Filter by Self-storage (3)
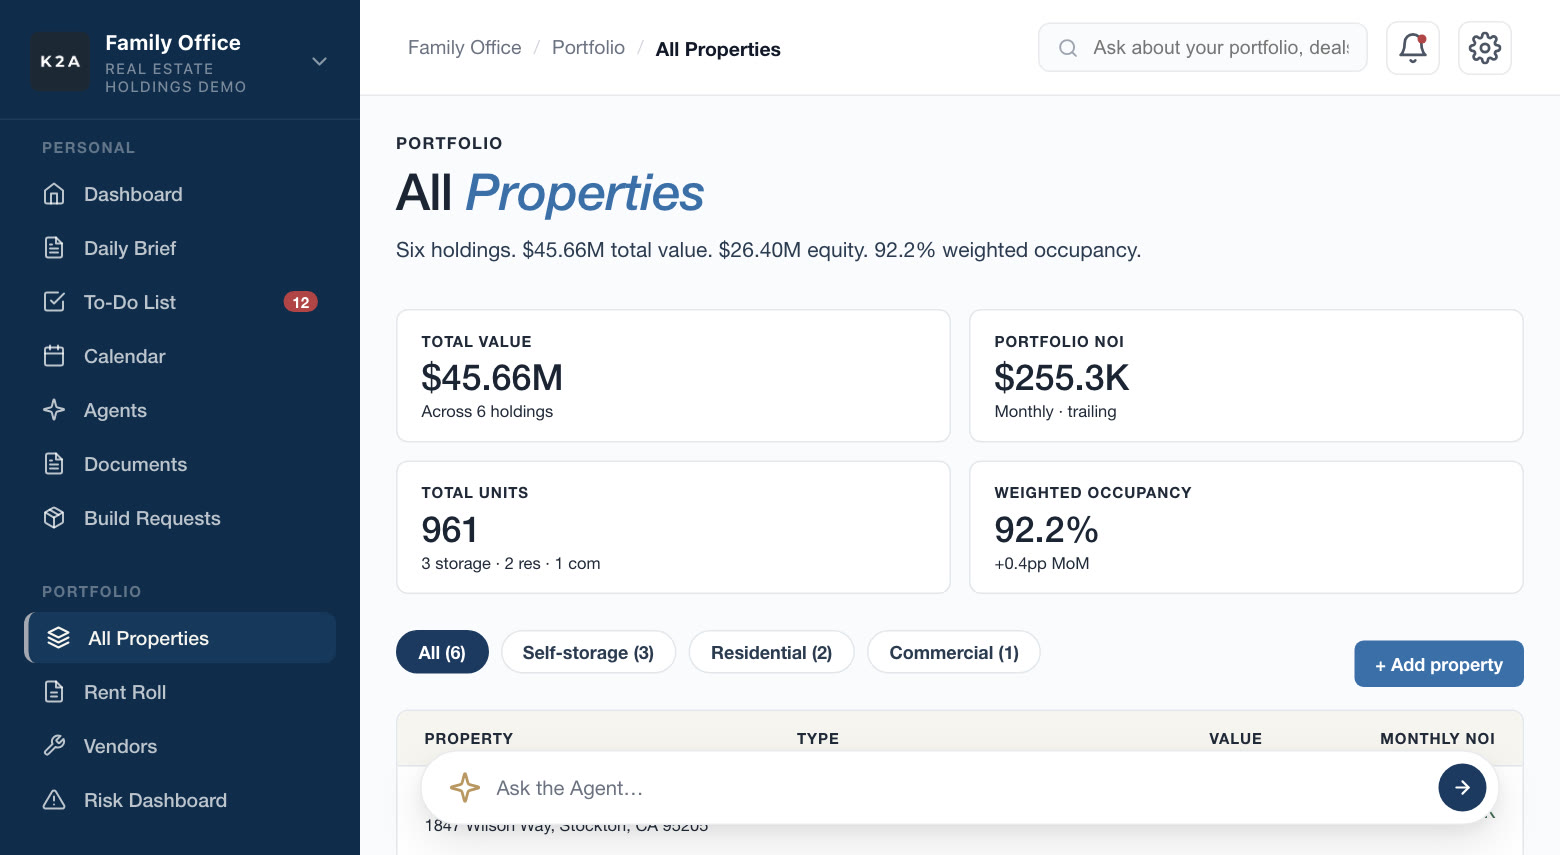This screenshot has width=1560, height=855. [588, 652]
